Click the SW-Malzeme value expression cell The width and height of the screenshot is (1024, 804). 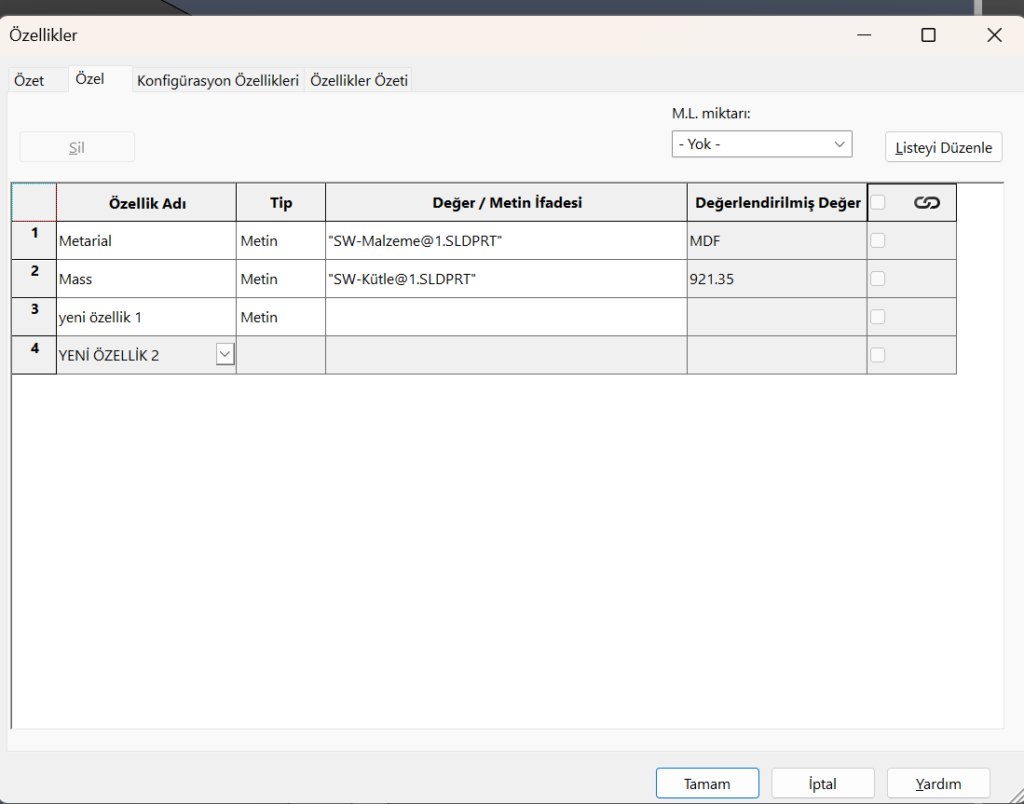[x=505, y=241]
